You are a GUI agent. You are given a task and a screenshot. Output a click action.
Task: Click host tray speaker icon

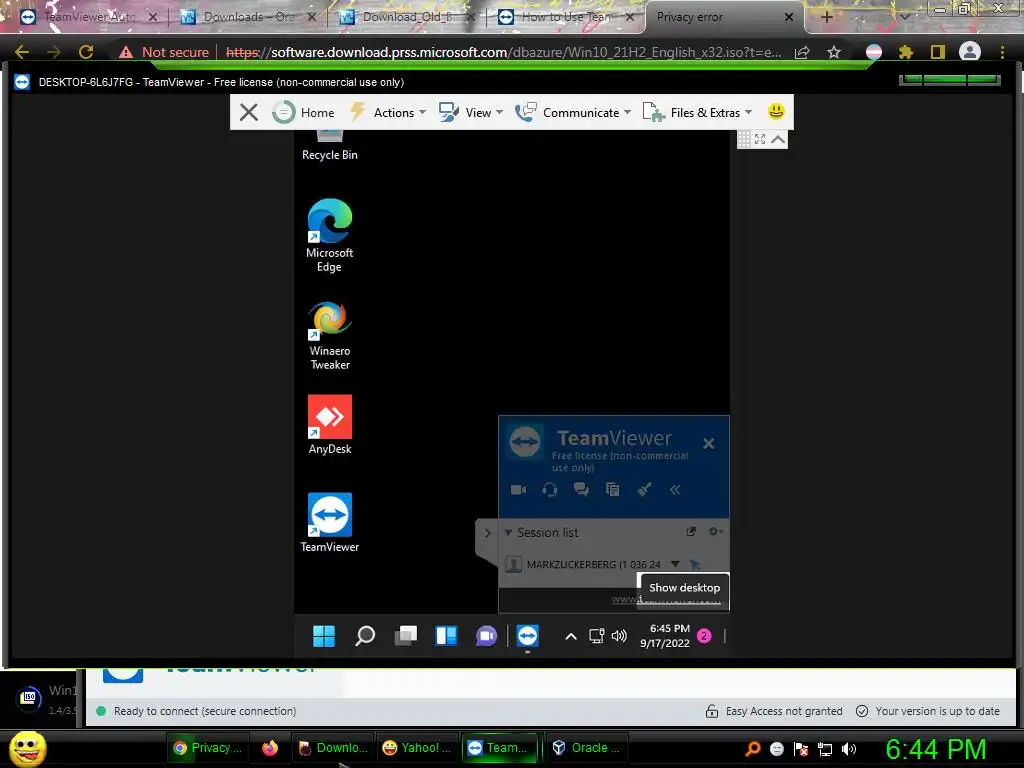click(849, 749)
